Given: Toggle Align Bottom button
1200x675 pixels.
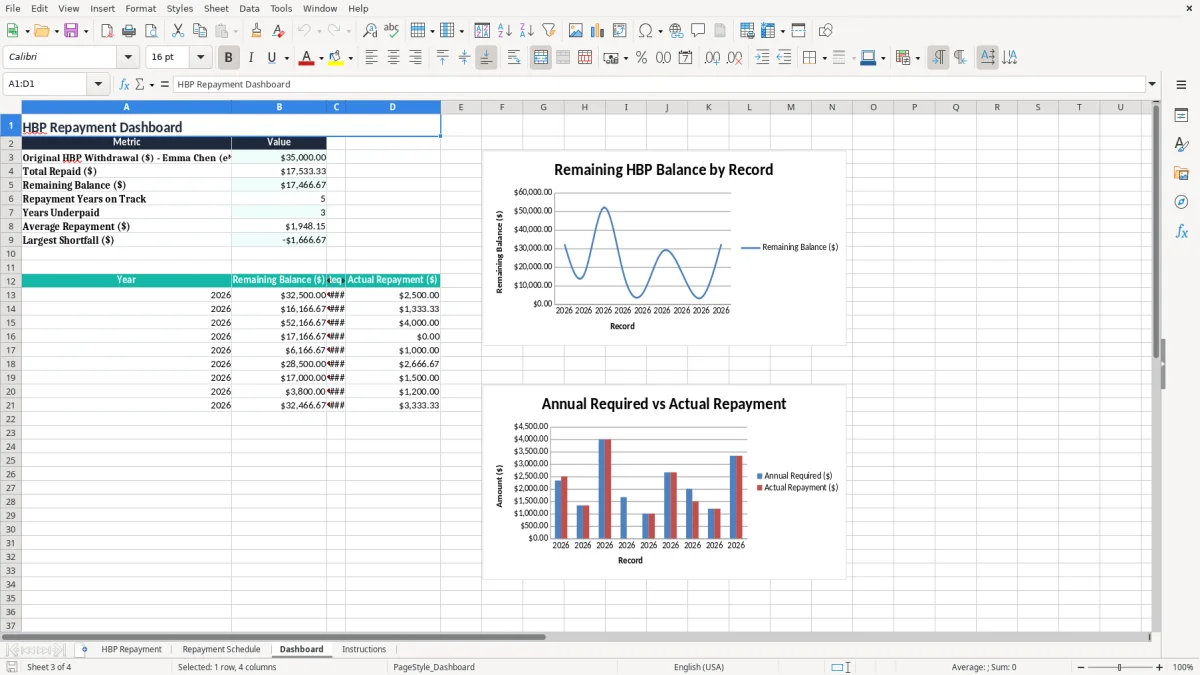Looking at the screenshot, I should (486, 58).
